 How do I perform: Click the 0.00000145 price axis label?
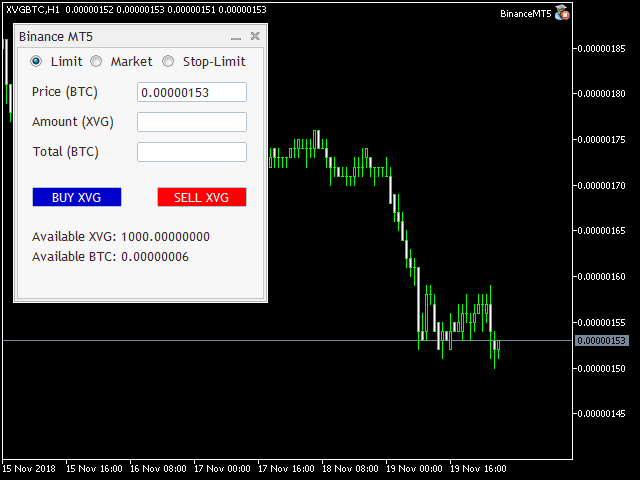click(601, 414)
